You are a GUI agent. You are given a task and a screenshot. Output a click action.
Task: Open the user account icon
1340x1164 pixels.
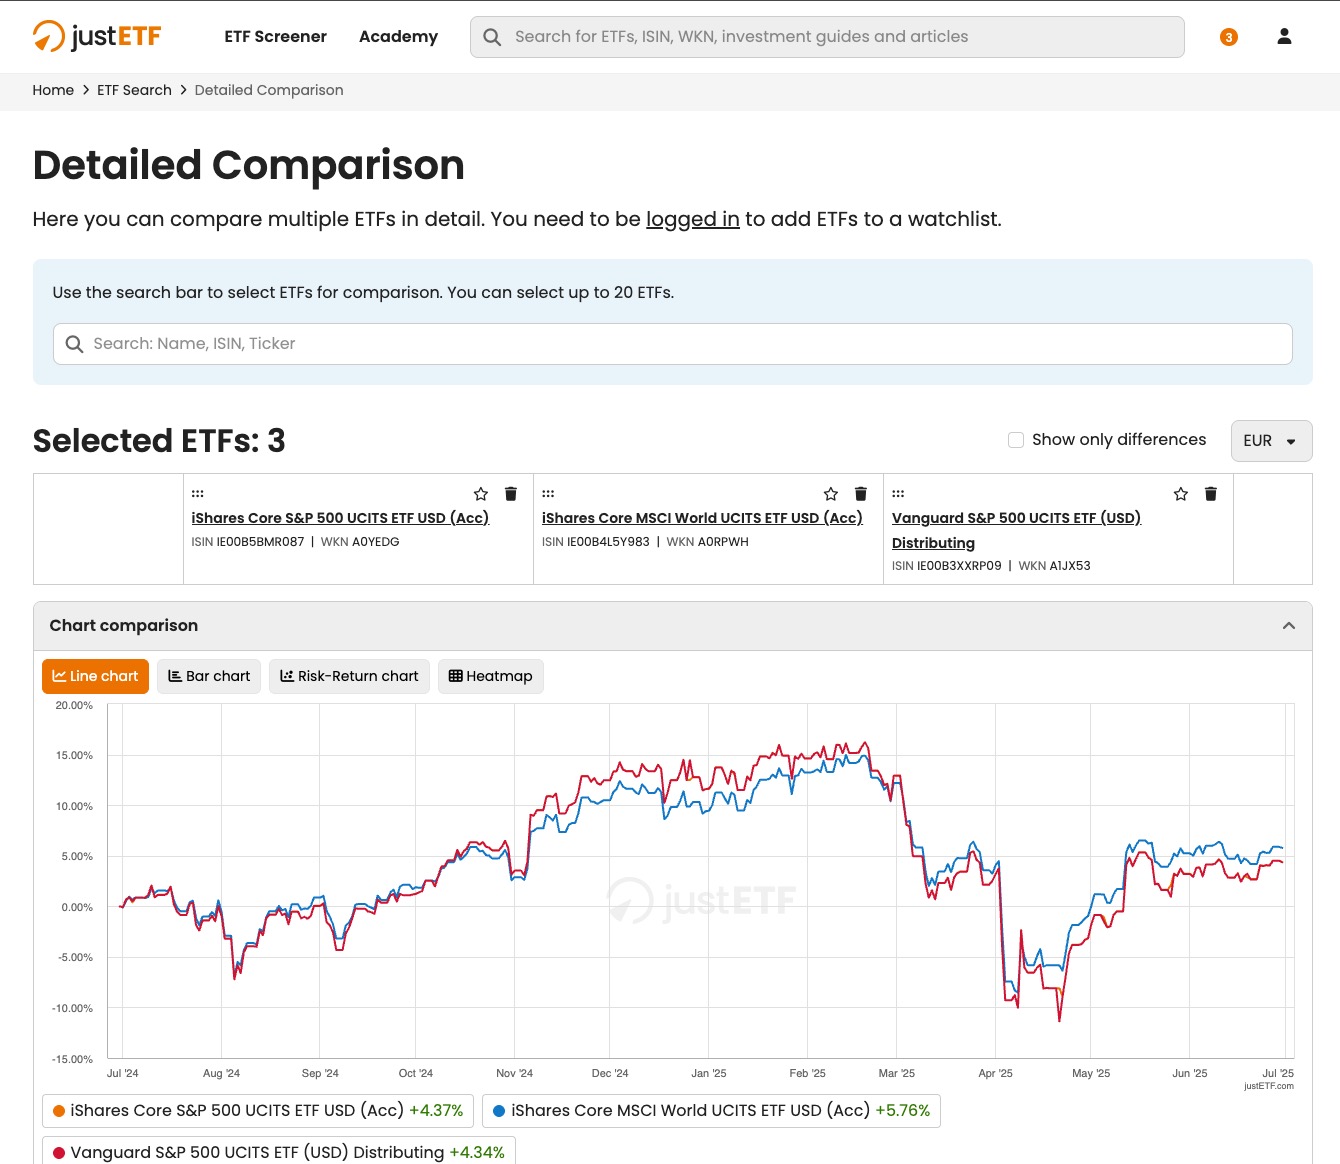[1284, 37]
